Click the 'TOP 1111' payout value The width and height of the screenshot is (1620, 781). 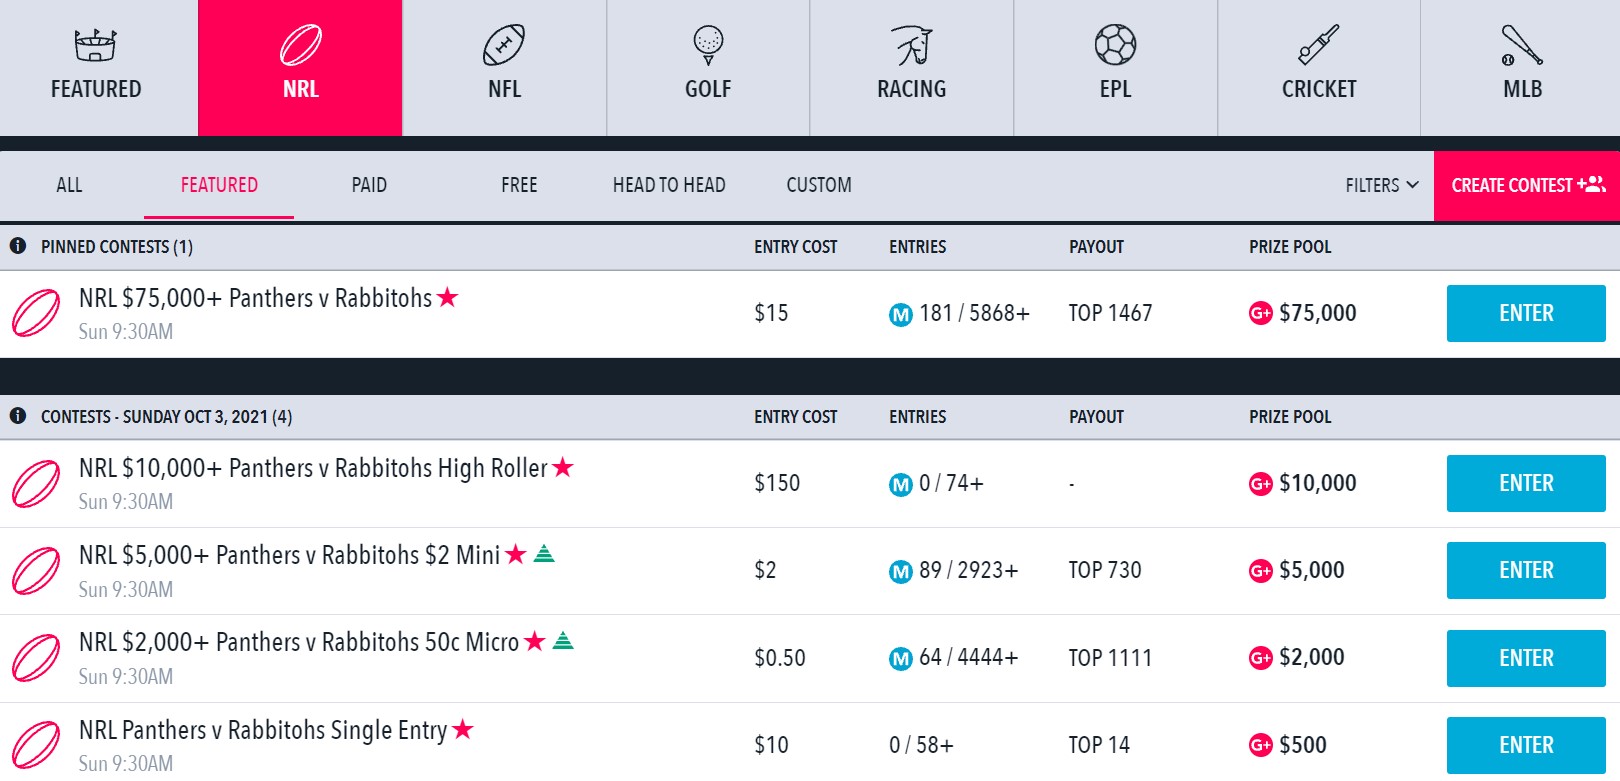coord(1110,658)
